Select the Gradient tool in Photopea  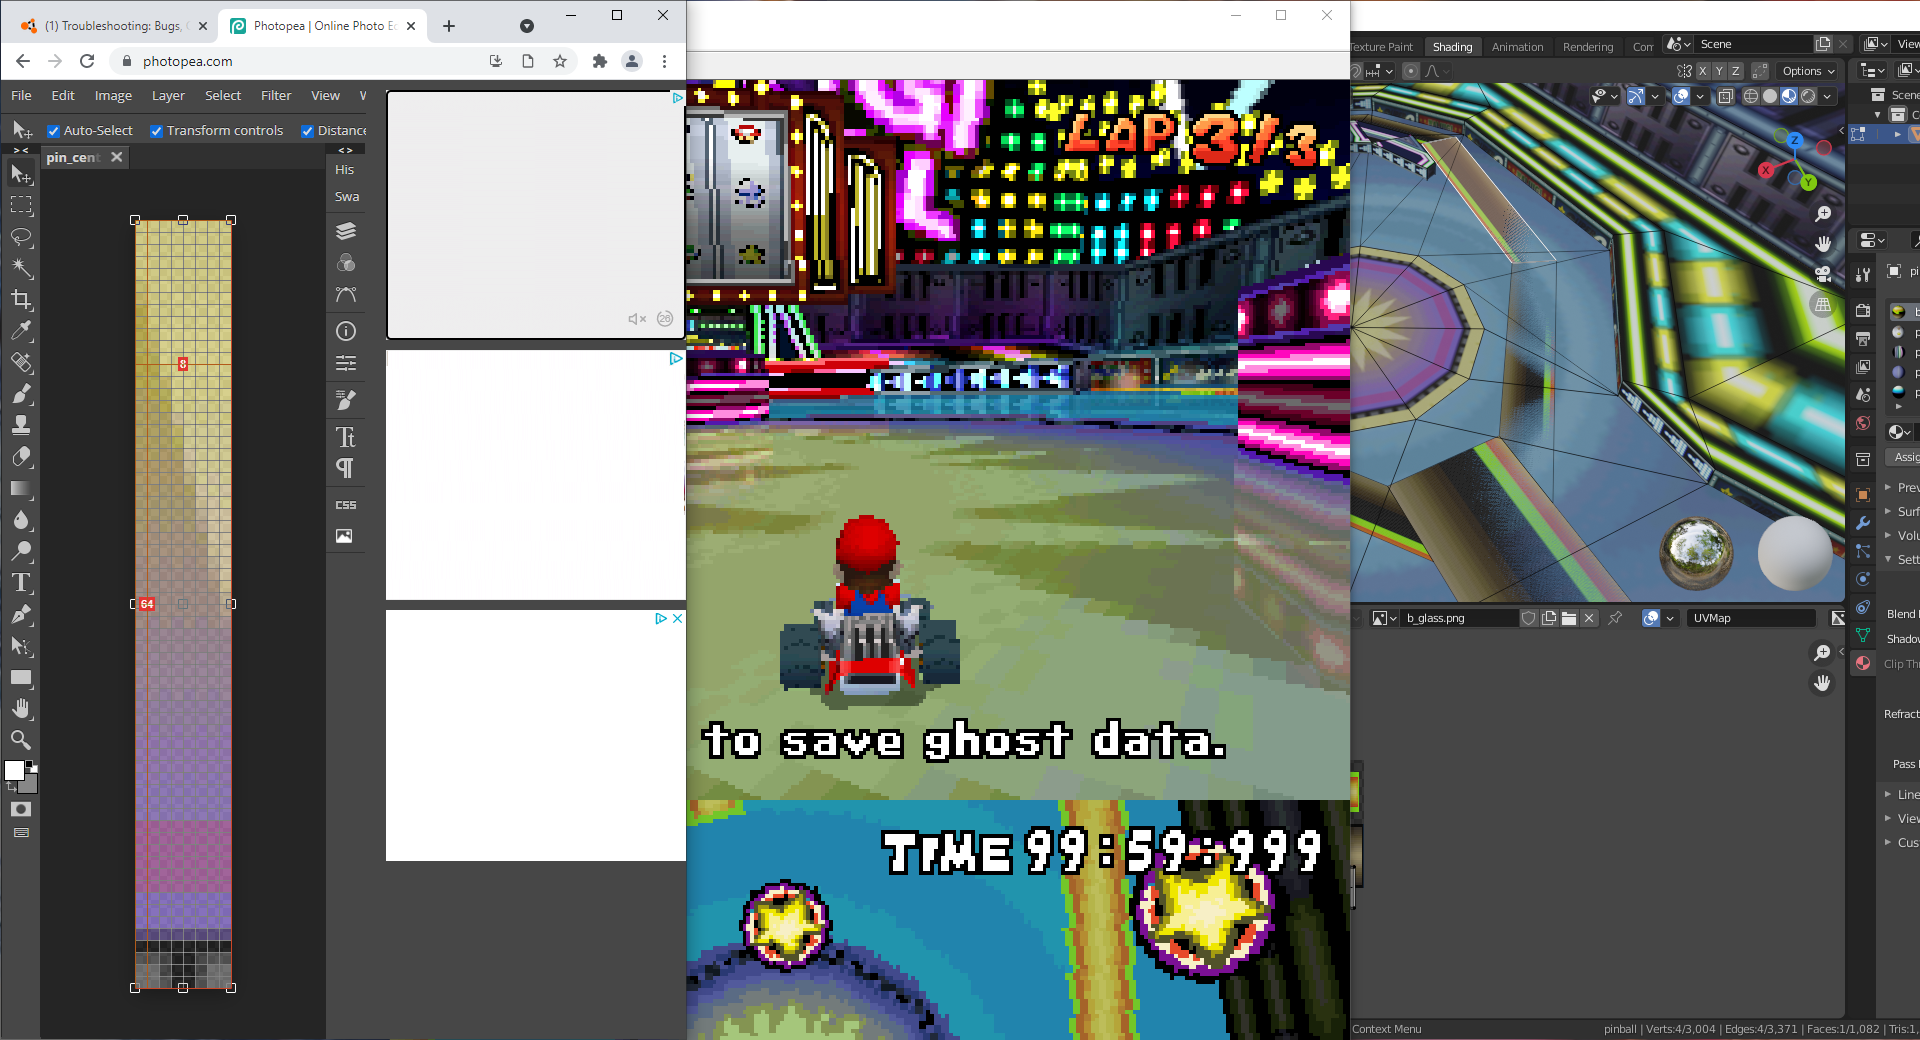coord(21,489)
